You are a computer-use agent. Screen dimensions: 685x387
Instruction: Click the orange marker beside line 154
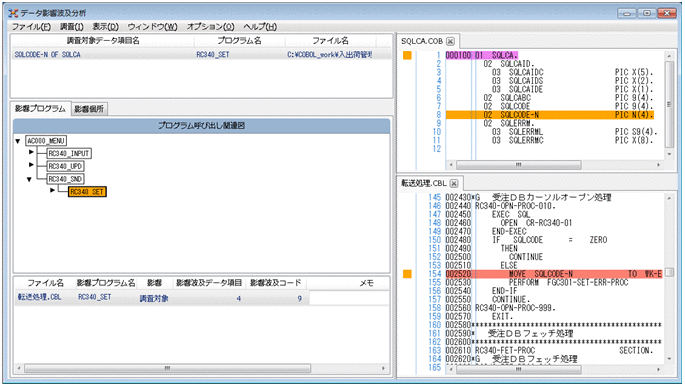tap(407, 274)
